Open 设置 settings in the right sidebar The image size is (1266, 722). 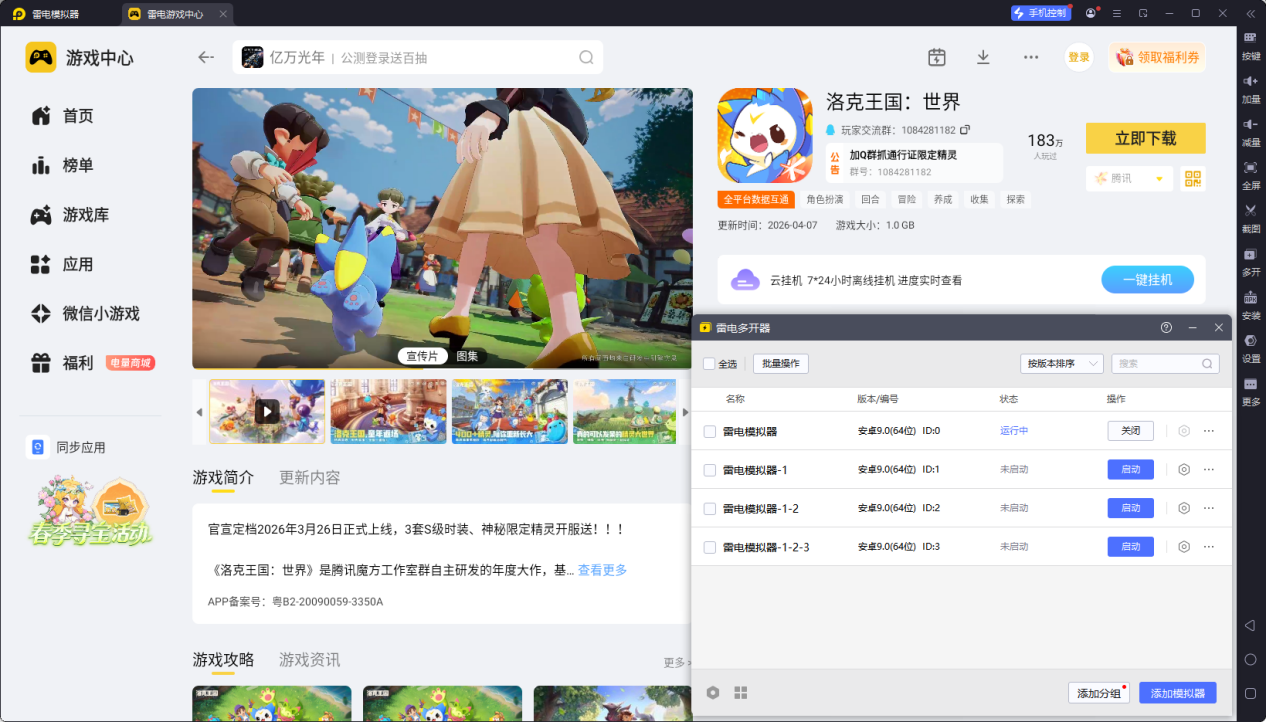coord(1250,346)
